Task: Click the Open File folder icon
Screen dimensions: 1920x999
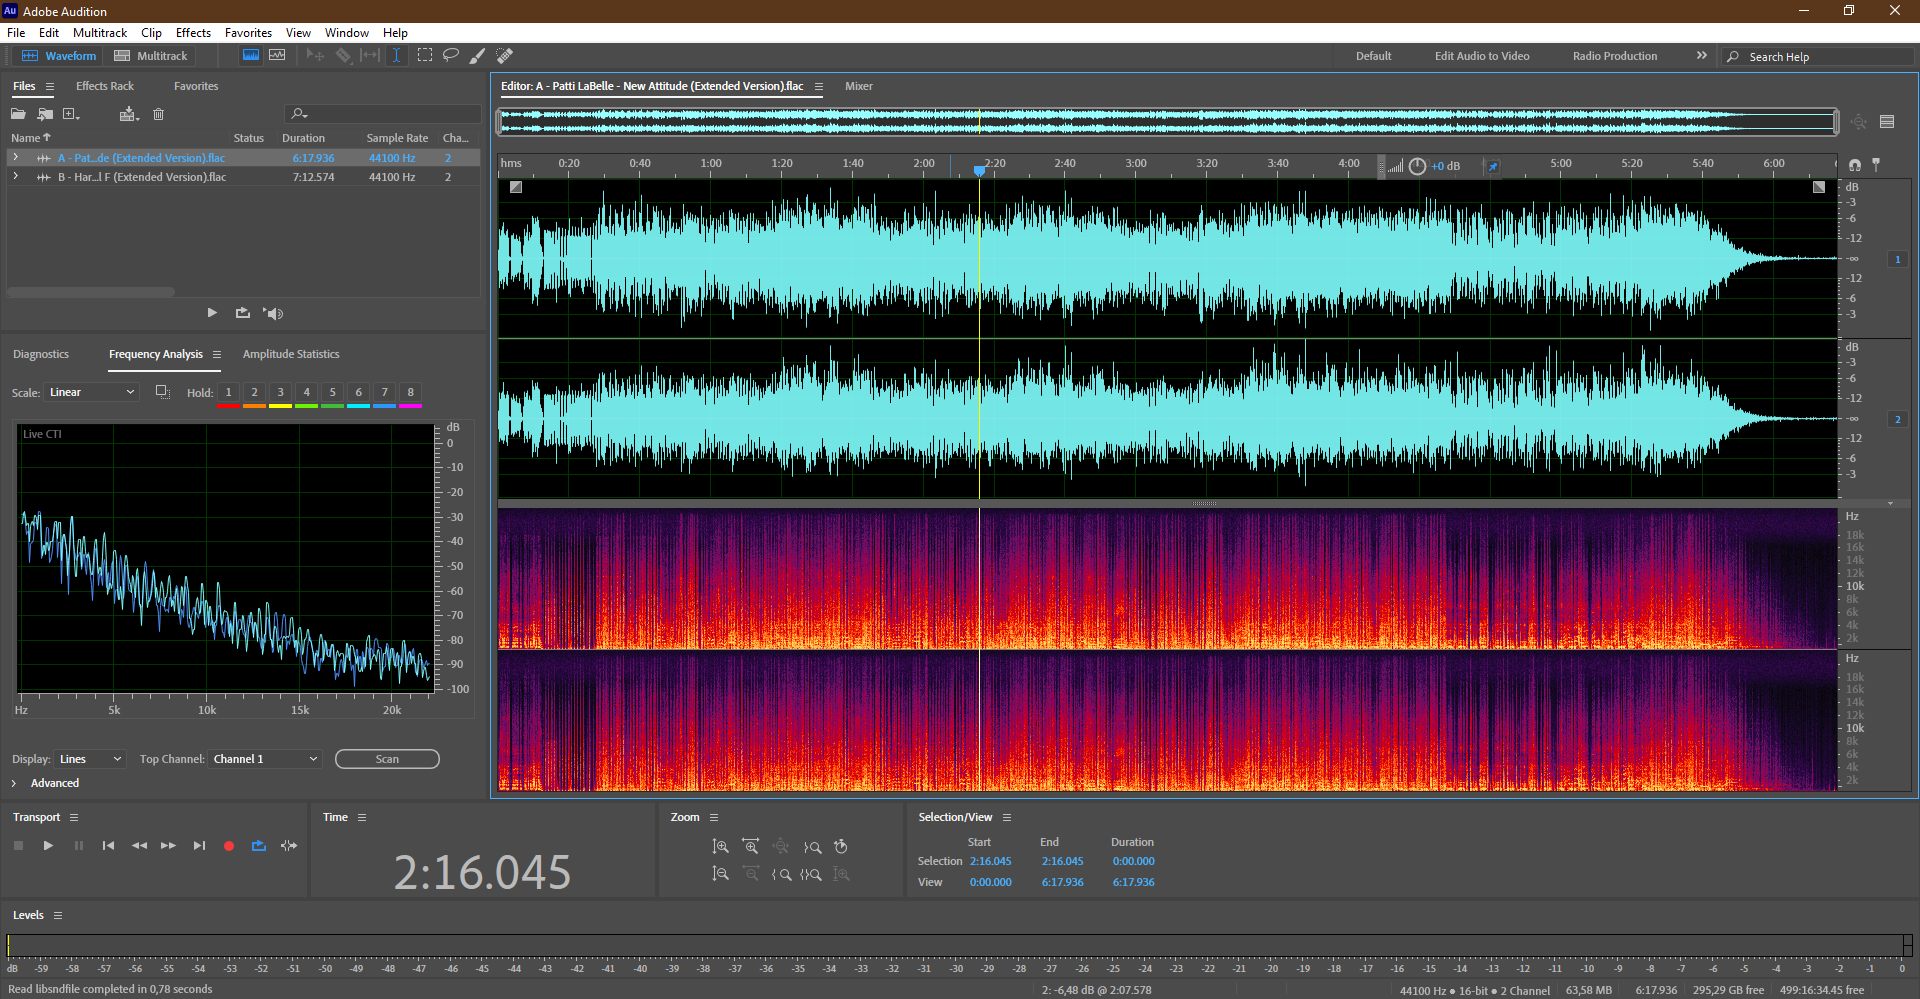Action: point(18,114)
